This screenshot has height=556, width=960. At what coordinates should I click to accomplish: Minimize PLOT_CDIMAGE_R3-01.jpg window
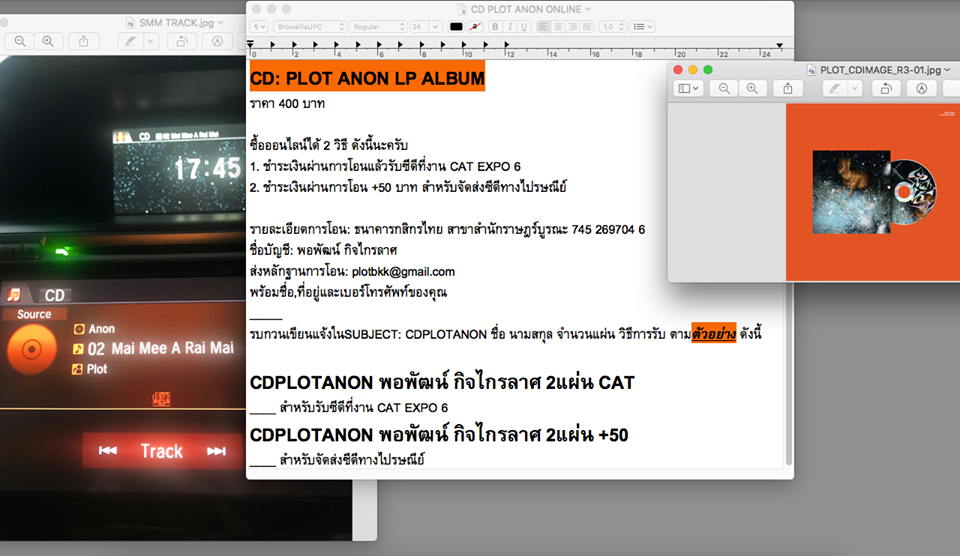tap(692, 70)
